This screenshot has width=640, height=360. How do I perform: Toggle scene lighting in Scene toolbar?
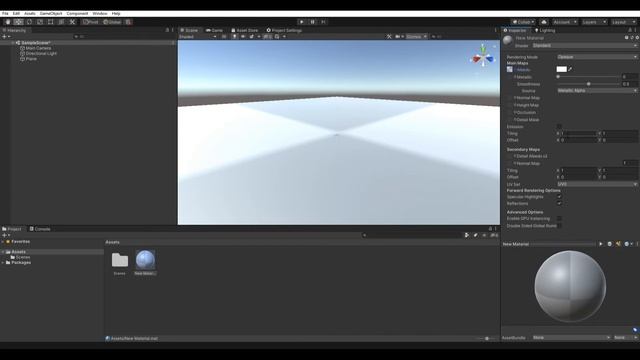234,37
